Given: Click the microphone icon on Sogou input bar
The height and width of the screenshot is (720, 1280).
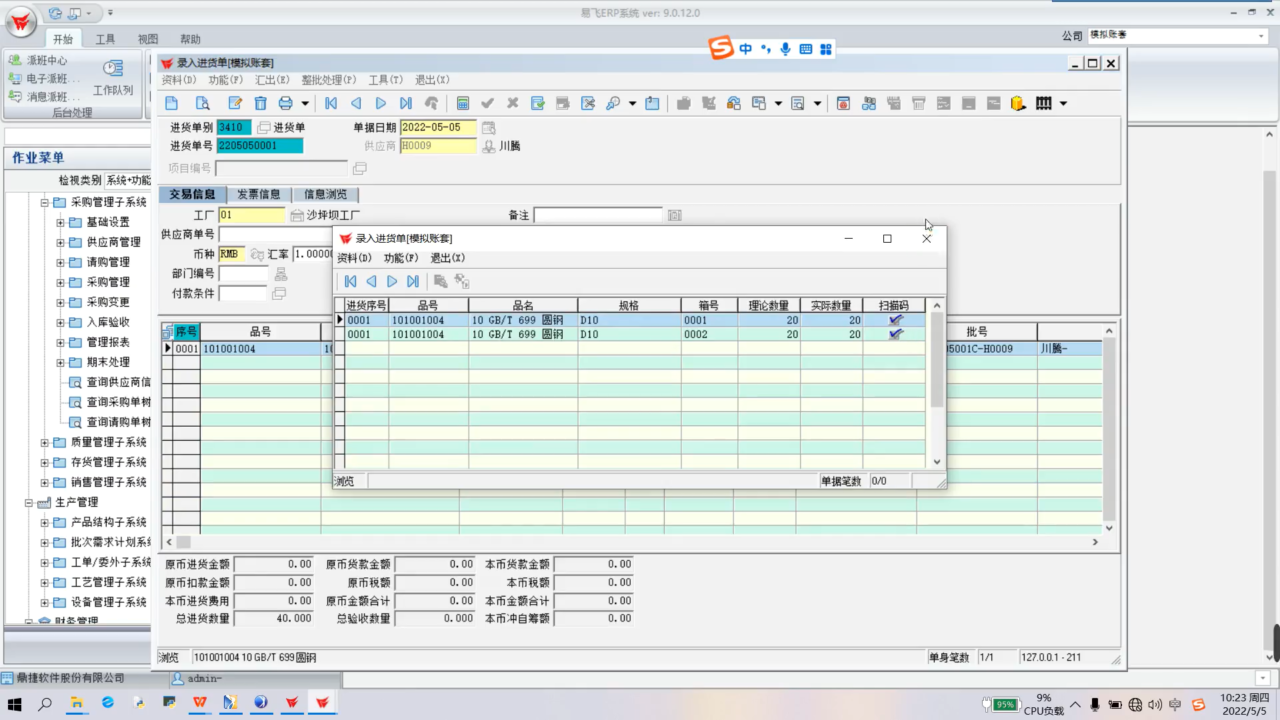Looking at the screenshot, I should pos(785,49).
